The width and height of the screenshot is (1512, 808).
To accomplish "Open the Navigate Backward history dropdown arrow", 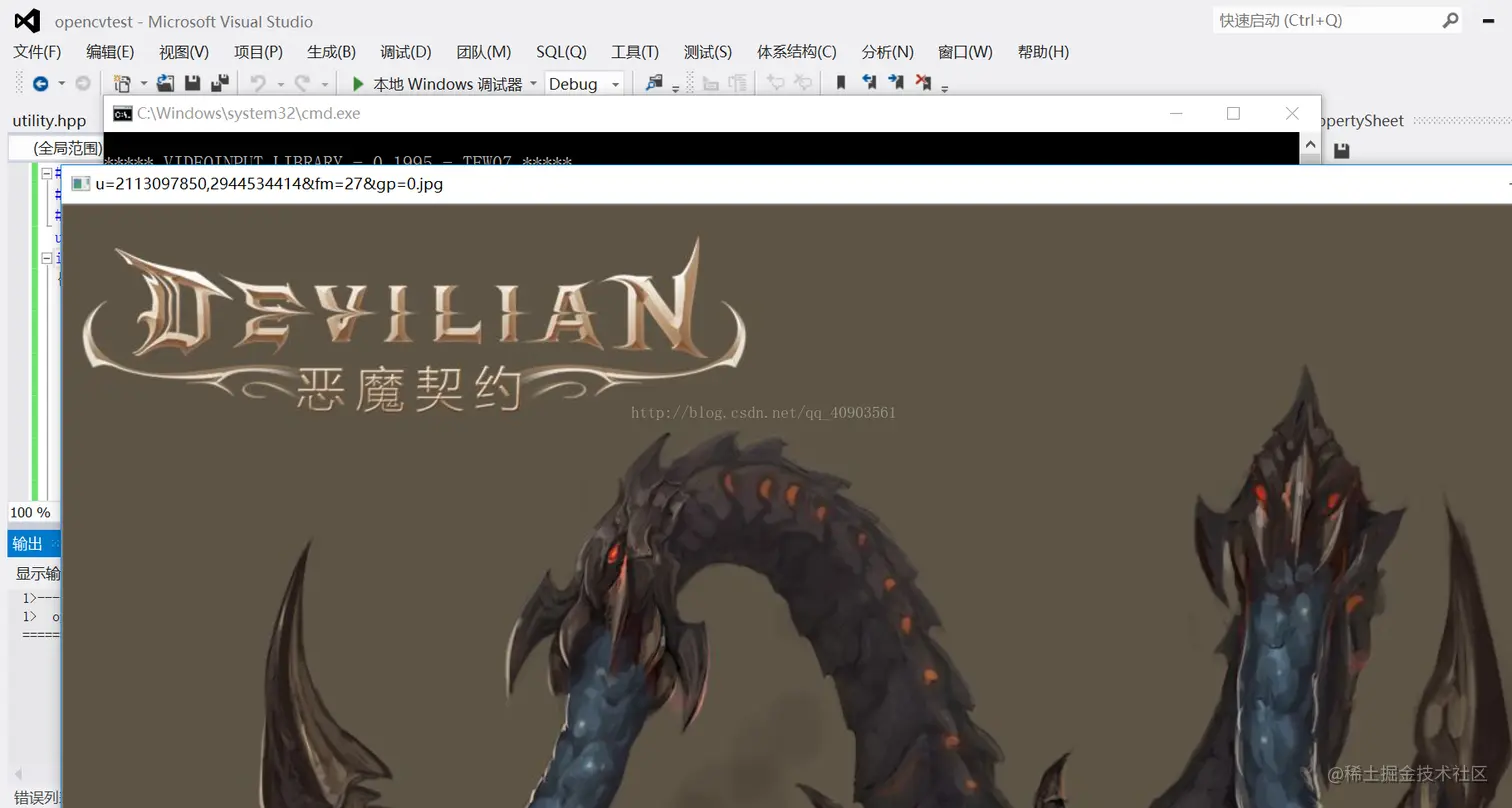I will tap(61, 84).
